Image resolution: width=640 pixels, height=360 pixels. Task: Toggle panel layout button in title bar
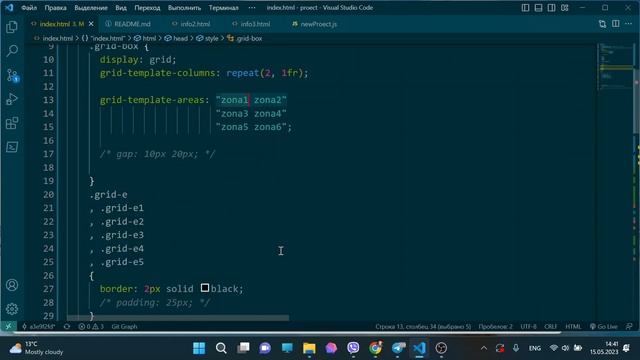click(x=538, y=8)
